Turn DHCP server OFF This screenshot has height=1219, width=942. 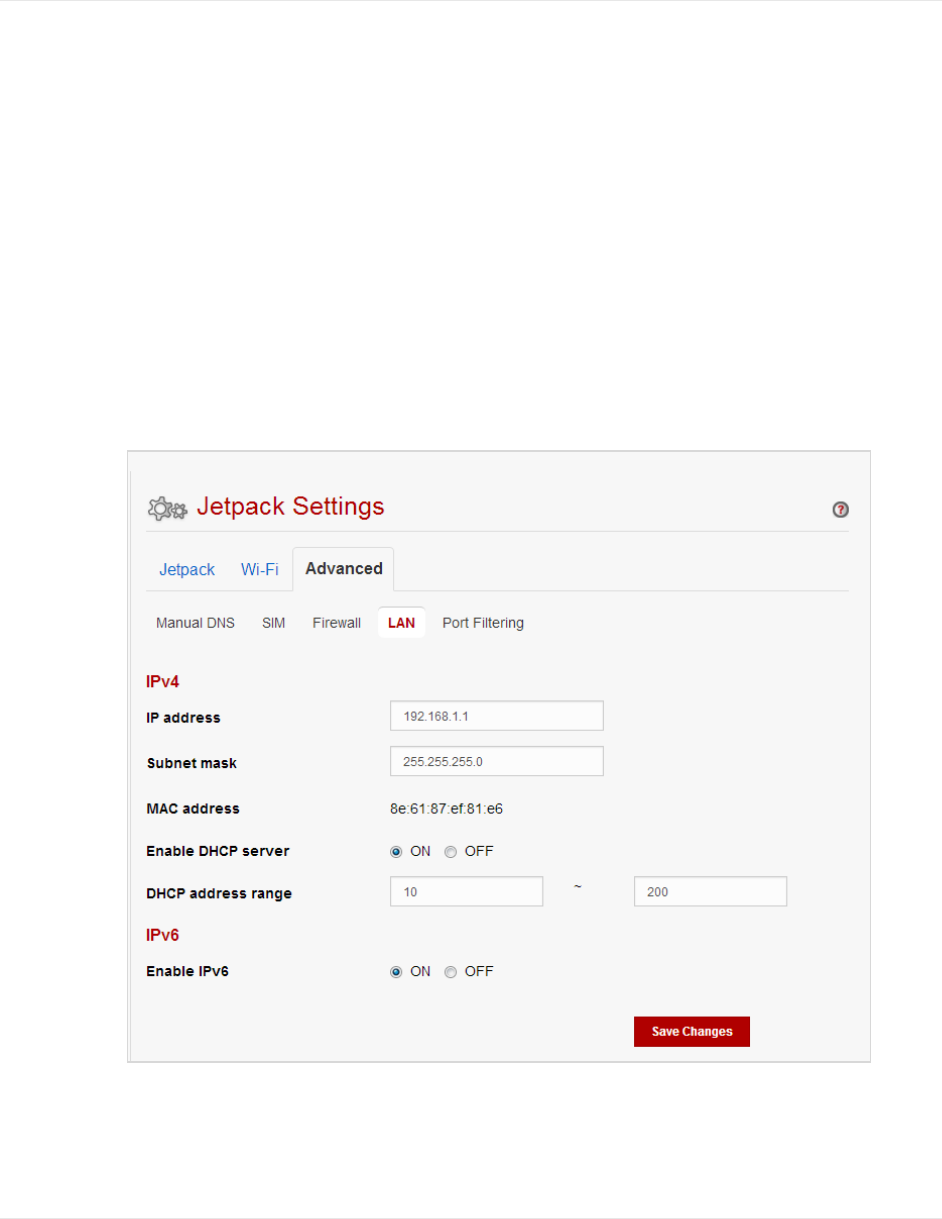[x=450, y=852]
